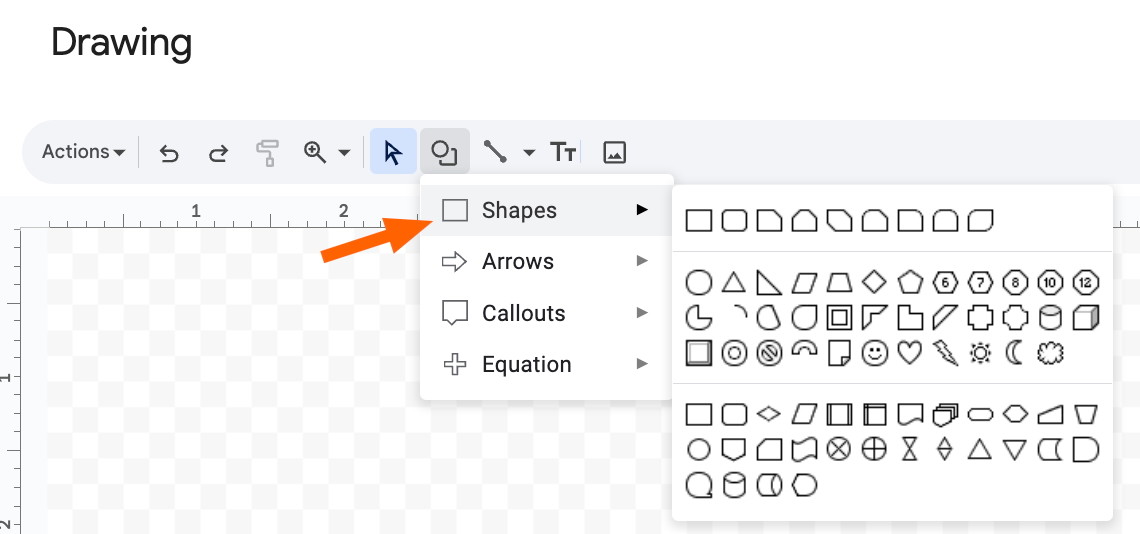The height and width of the screenshot is (534, 1140).
Task: Choose the lightning bolt shape
Action: click(x=945, y=353)
